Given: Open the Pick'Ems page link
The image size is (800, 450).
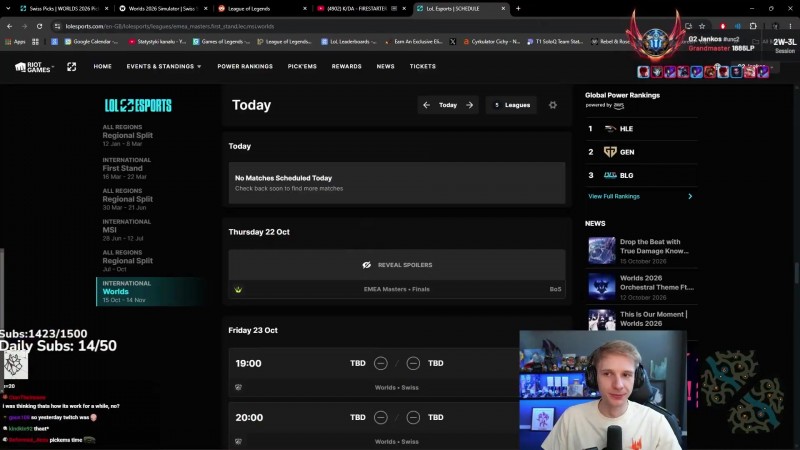Looking at the screenshot, I should click(302, 66).
